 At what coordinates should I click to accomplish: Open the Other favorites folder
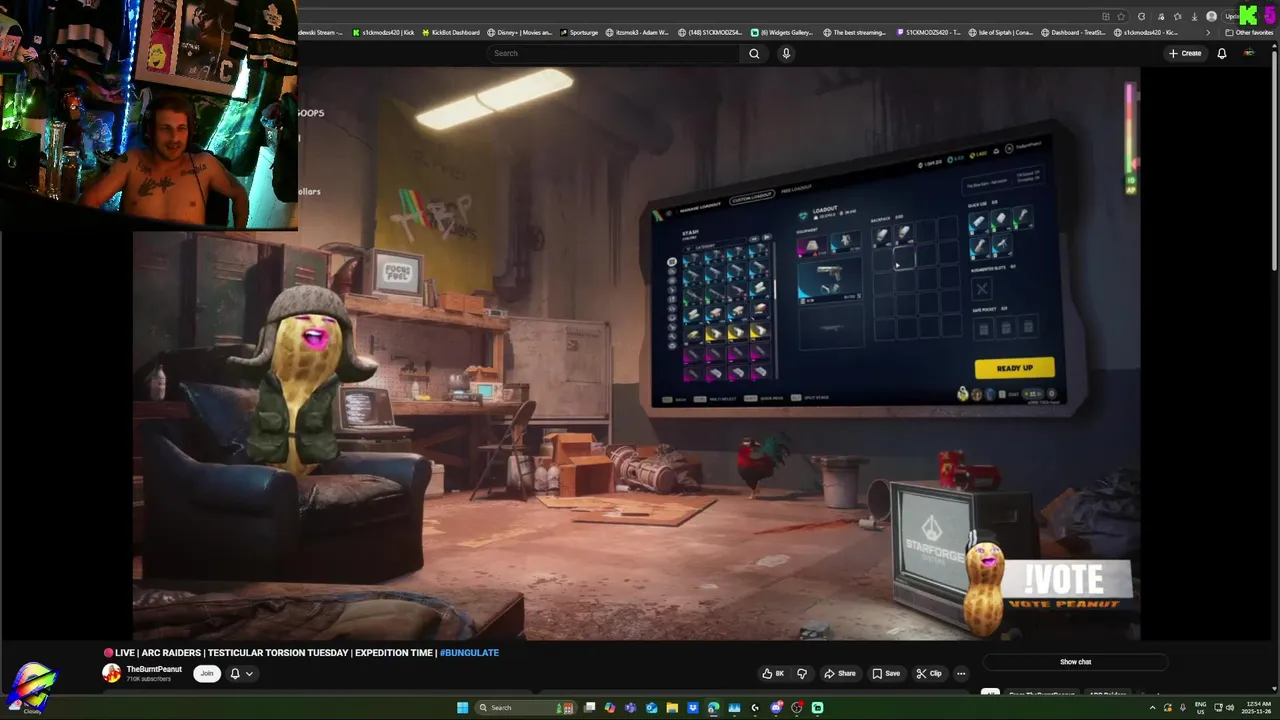click(x=1249, y=32)
